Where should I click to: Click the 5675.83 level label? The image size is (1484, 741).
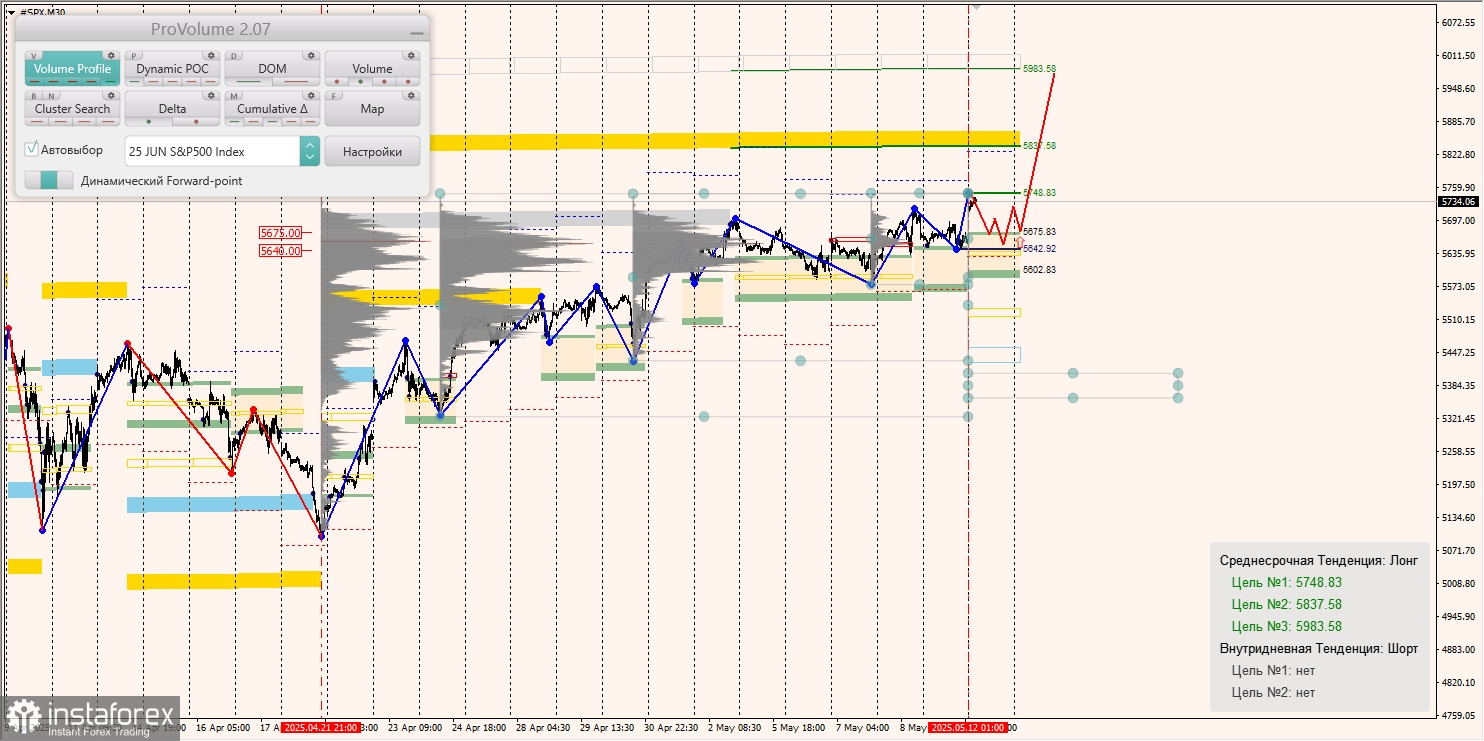click(1040, 231)
